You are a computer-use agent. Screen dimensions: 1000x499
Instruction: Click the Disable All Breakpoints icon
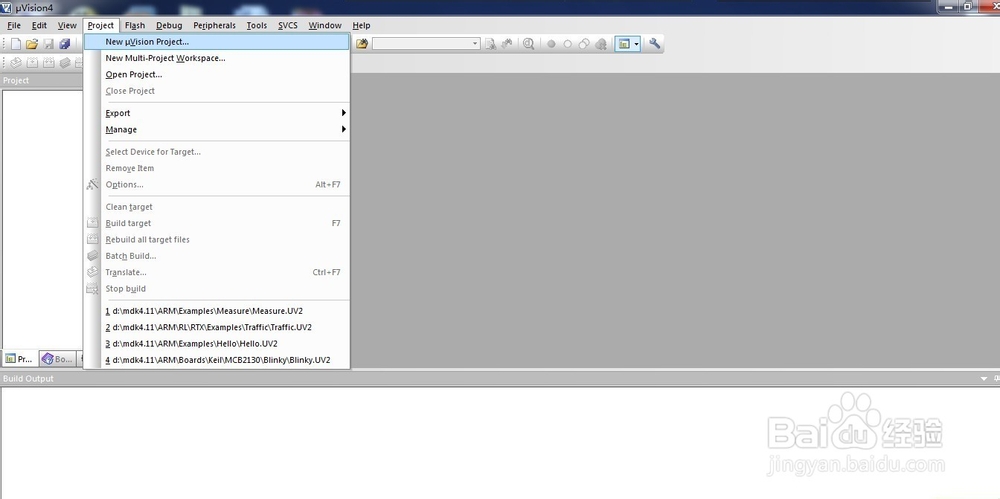pyautogui.click(x=584, y=44)
